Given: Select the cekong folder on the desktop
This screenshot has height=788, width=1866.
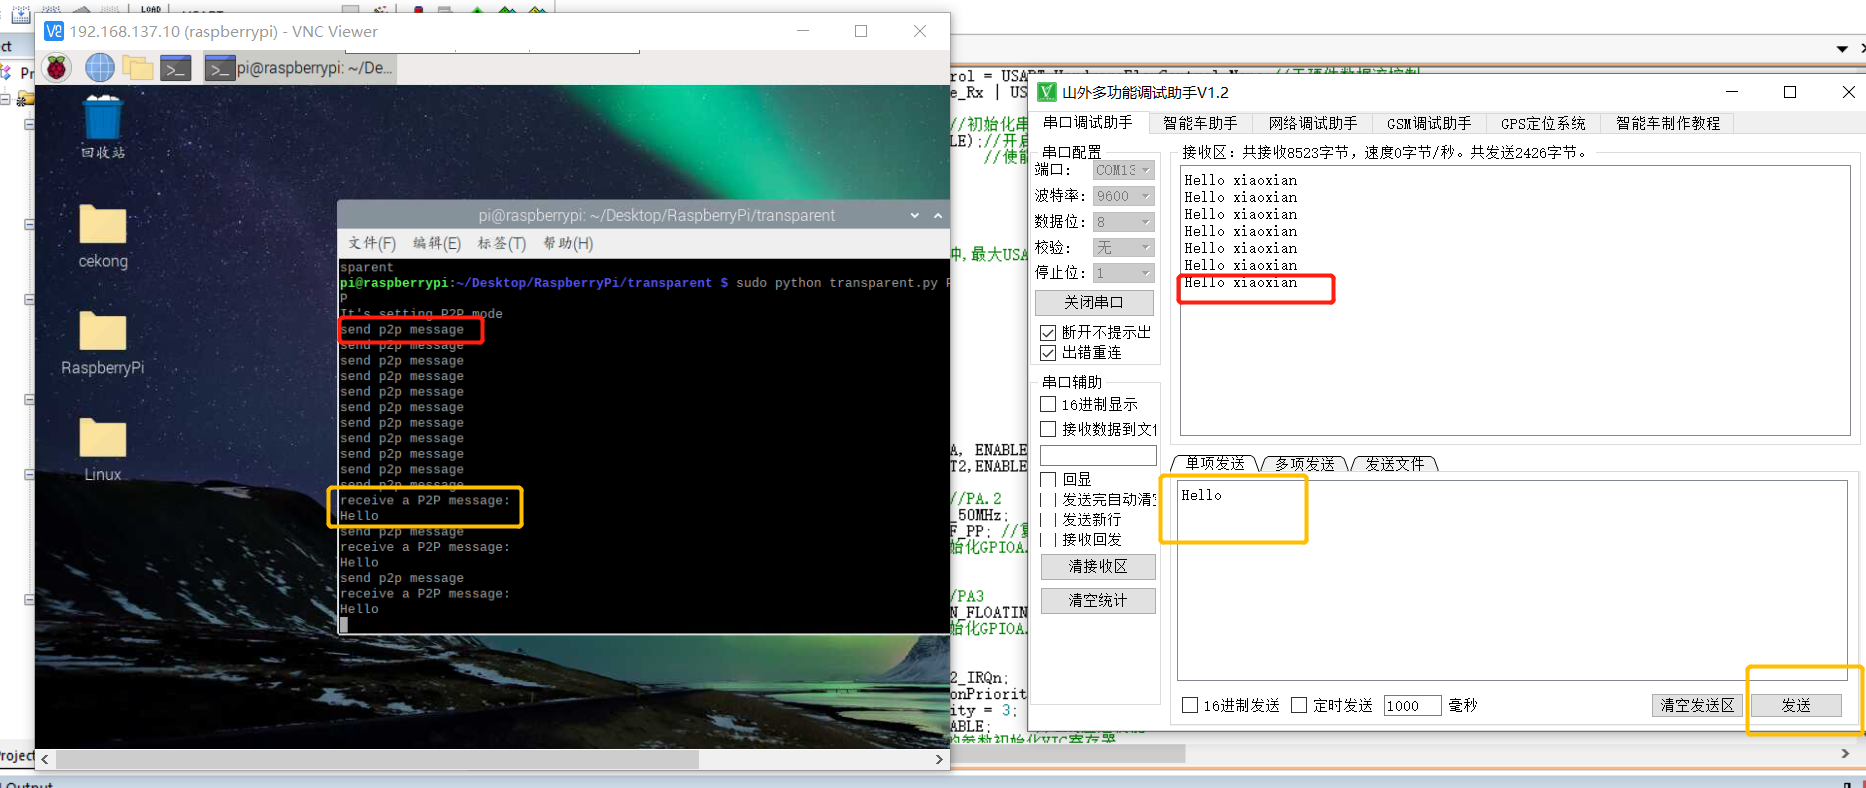Looking at the screenshot, I should point(103,236).
